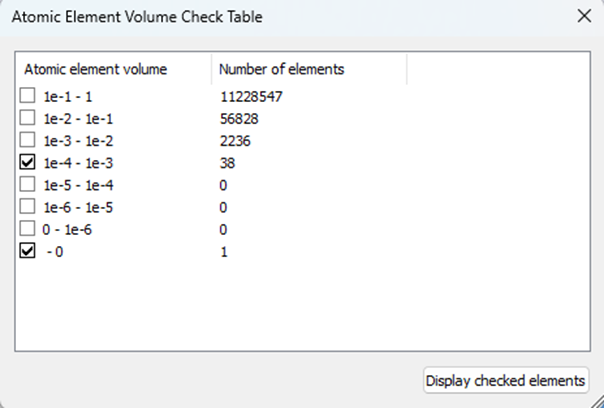This screenshot has width=604, height=408.
Task: Check the 1e-2 - 1e-1 volume checkbox
Action: point(27,118)
